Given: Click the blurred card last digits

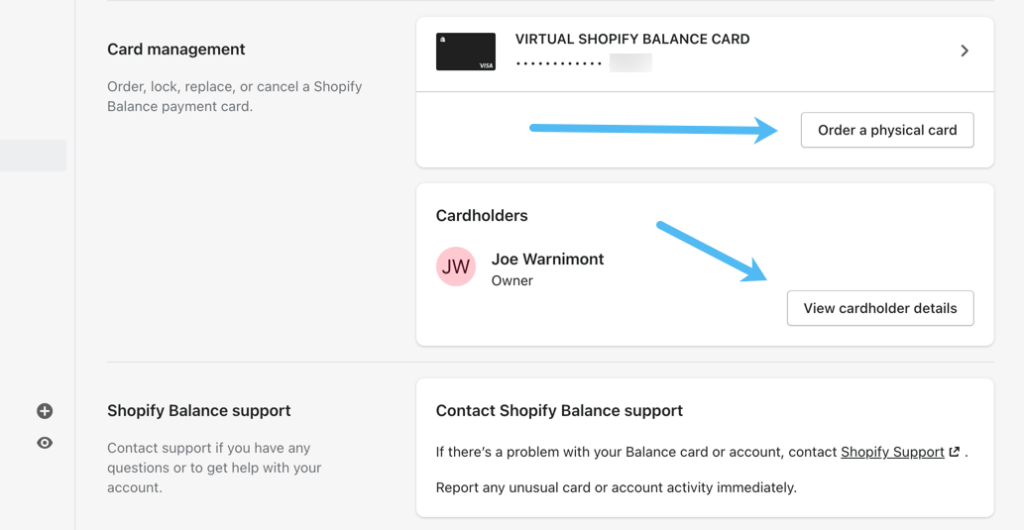Looking at the screenshot, I should coord(630,64).
